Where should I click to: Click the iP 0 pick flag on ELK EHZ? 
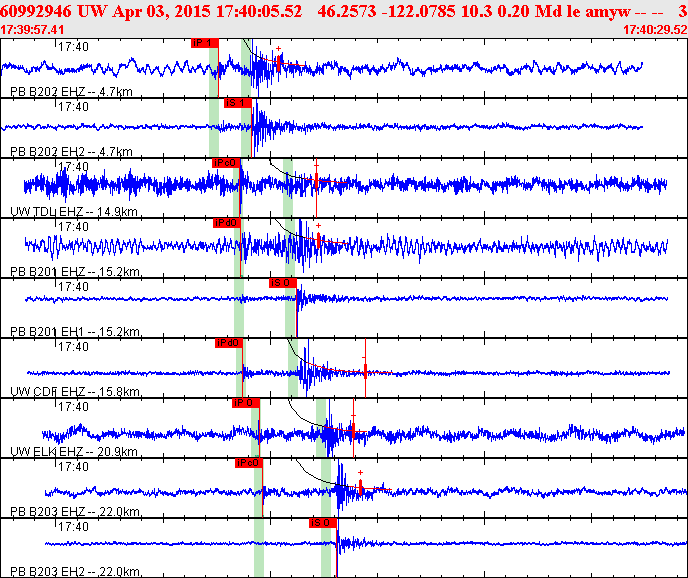[246, 403]
